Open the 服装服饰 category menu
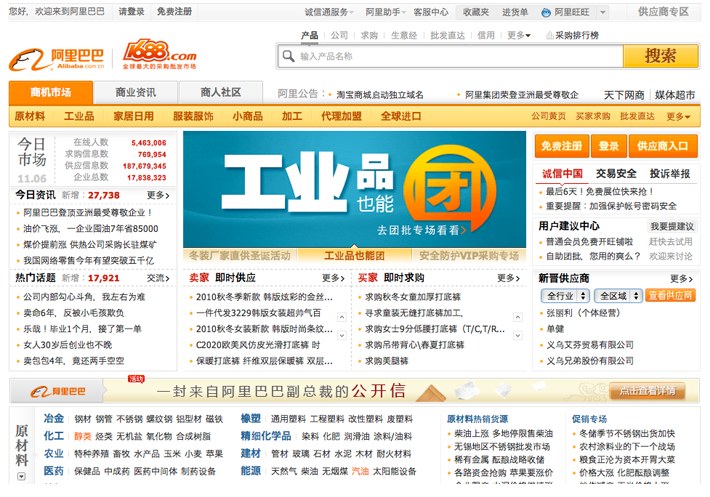The image size is (710, 497). [193, 116]
